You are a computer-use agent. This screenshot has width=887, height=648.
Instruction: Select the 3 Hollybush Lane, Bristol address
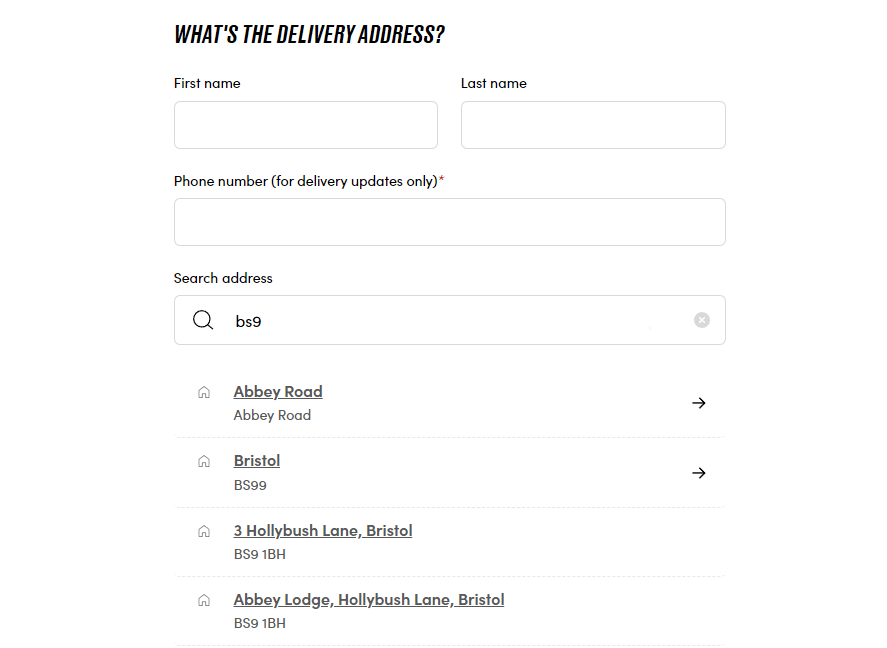pos(322,530)
